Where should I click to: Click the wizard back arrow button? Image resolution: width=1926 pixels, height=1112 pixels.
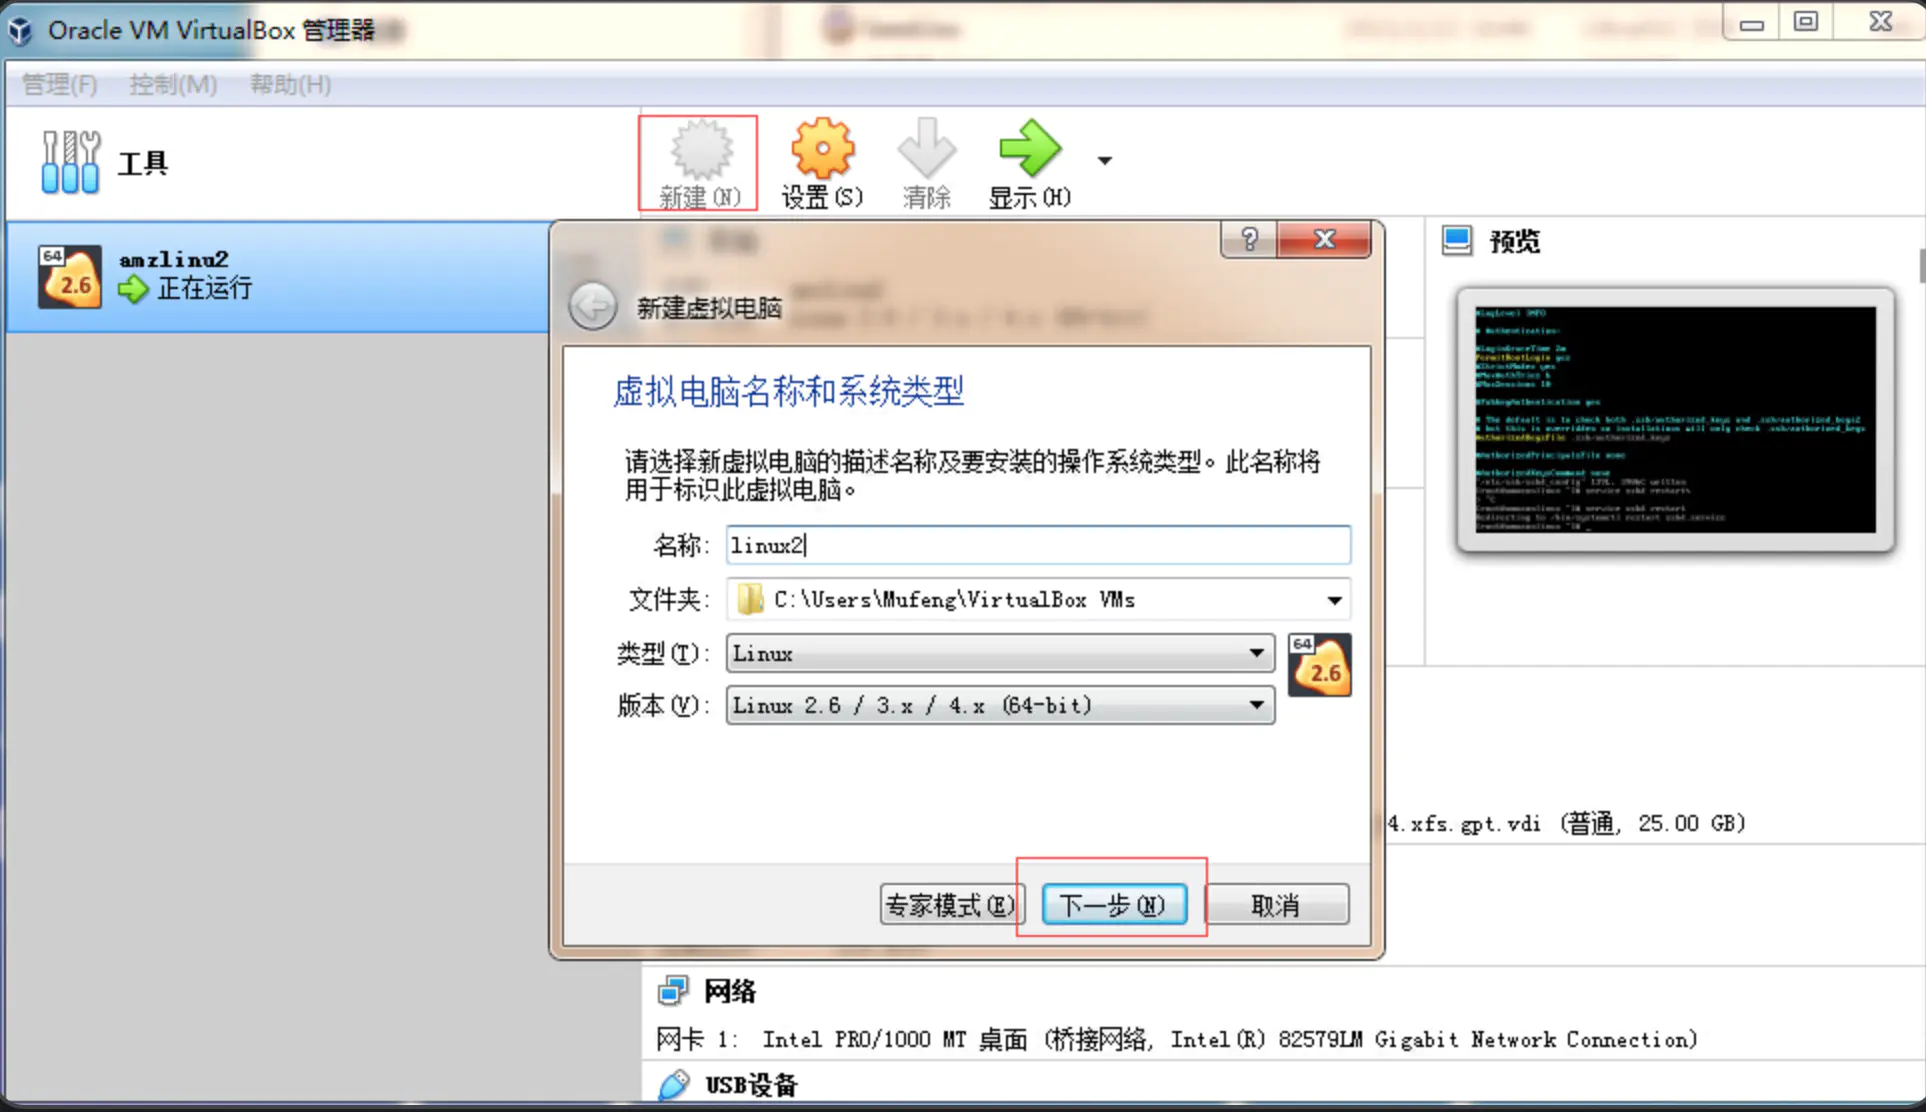click(593, 306)
